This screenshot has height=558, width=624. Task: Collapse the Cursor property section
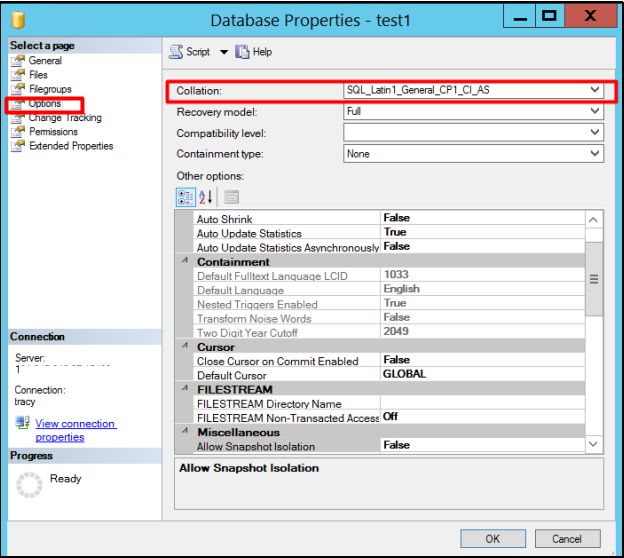183,347
